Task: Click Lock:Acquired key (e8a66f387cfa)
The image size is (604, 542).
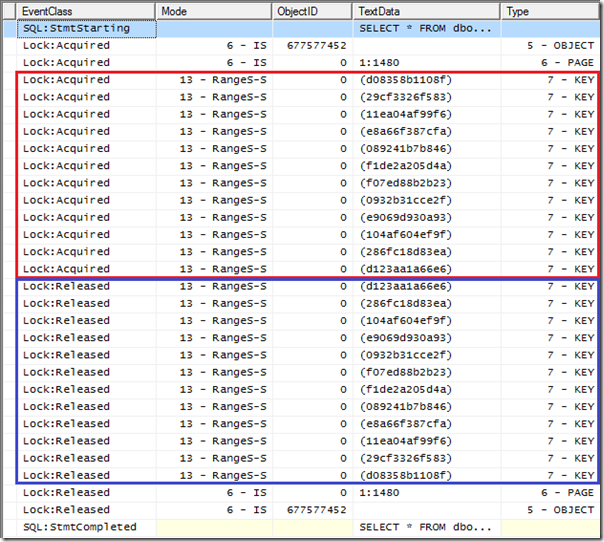Action: (x=406, y=131)
